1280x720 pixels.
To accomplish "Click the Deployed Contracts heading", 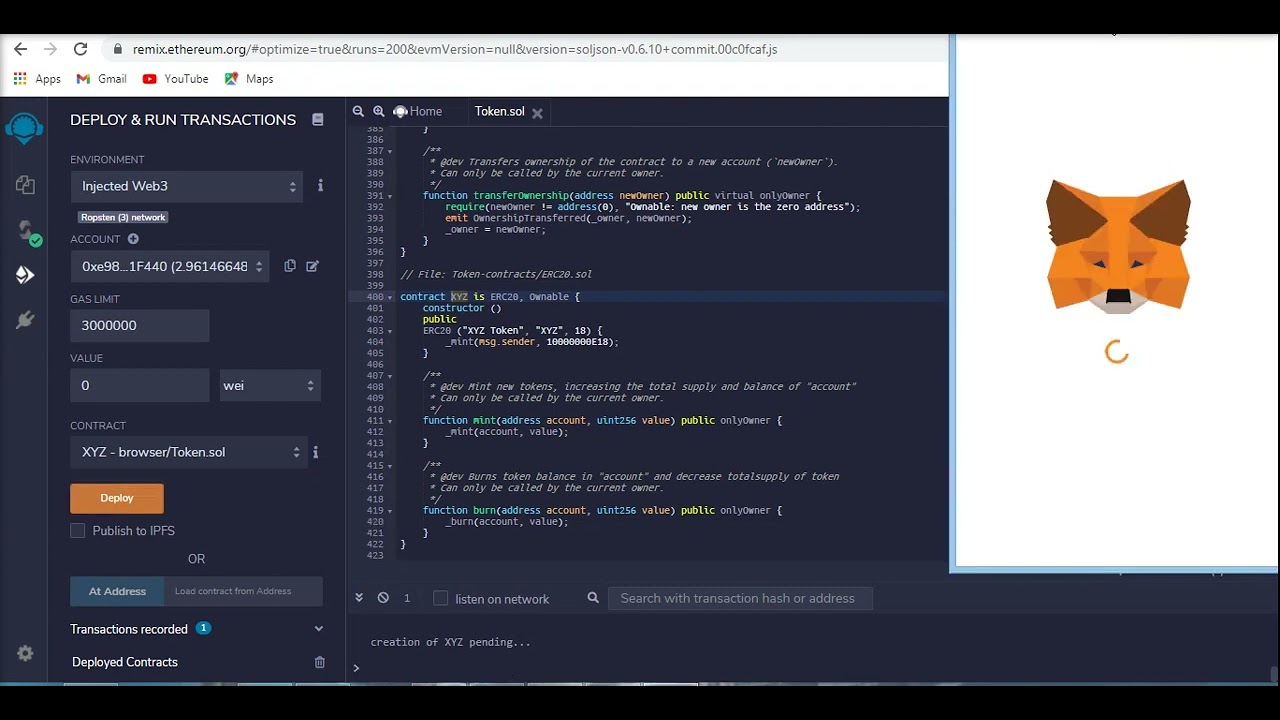I will point(125,662).
